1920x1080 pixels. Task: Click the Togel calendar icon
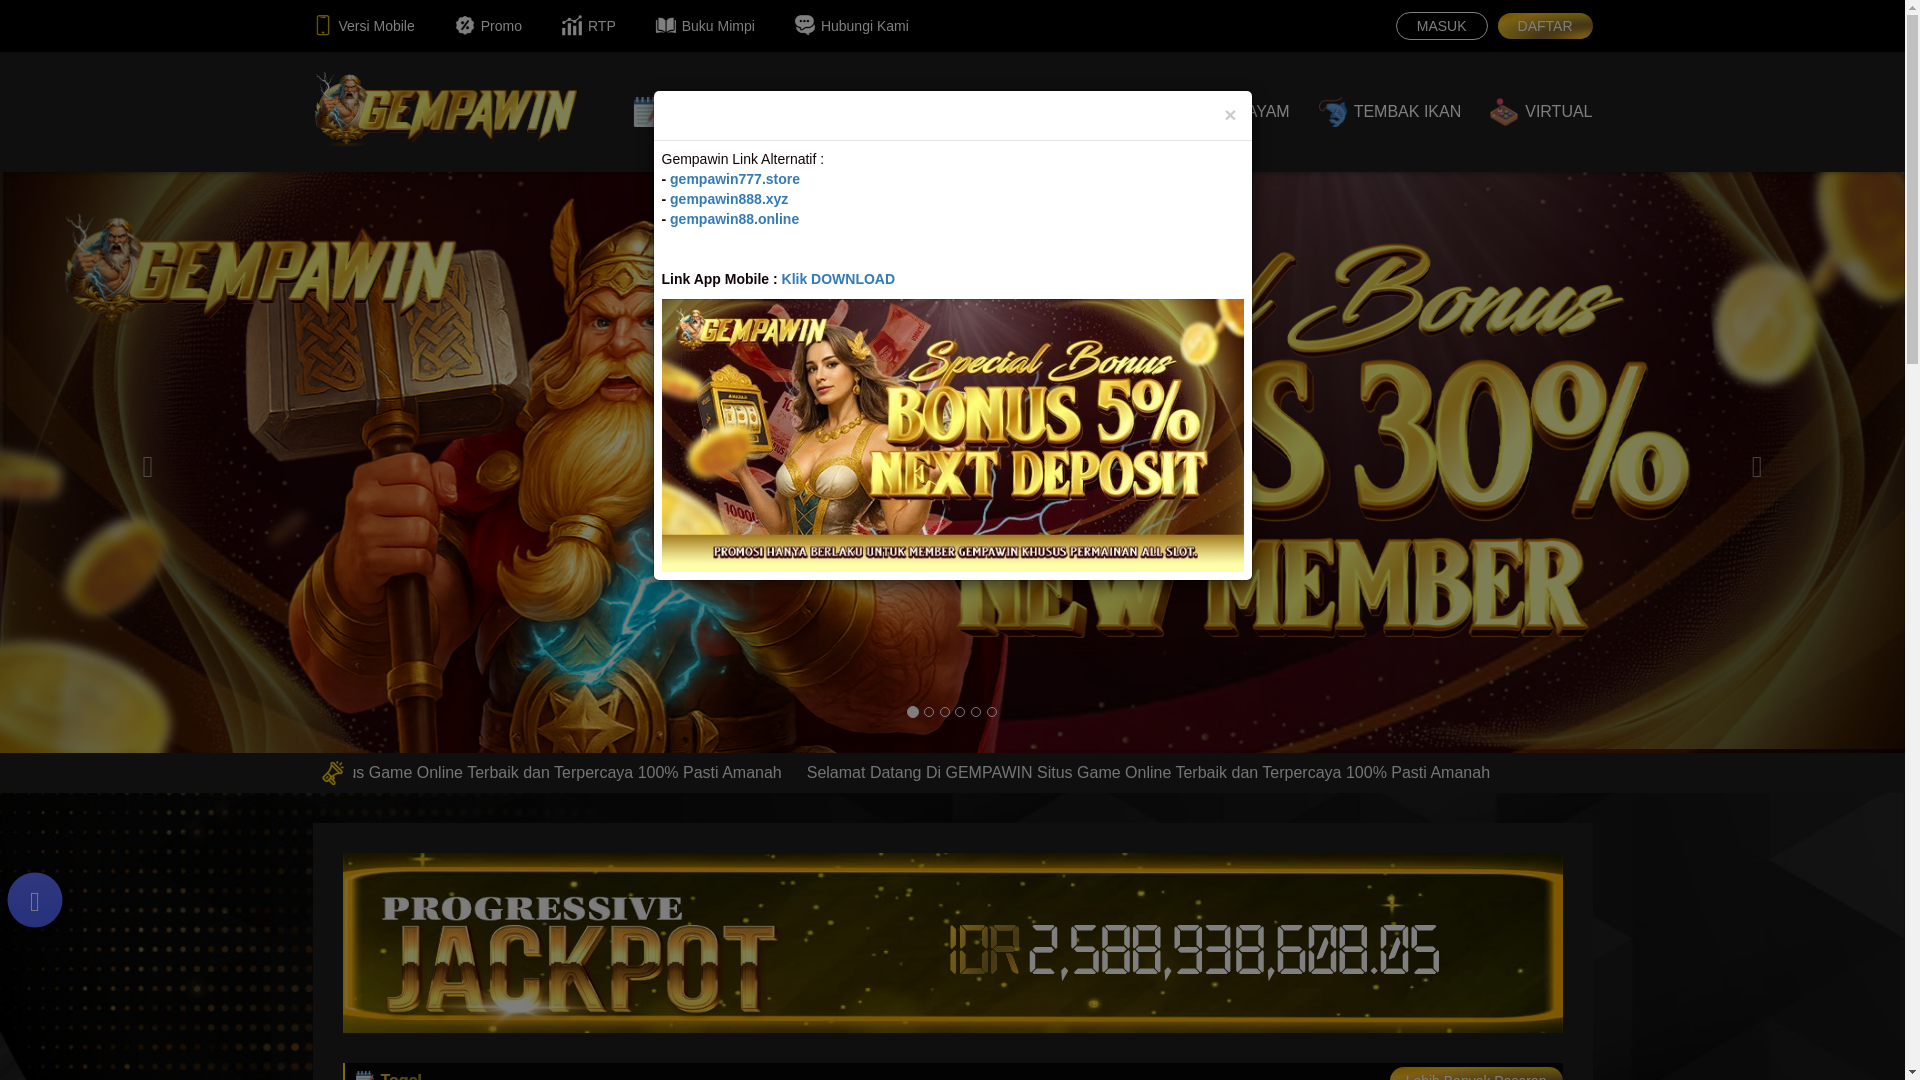pos(365,1075)
